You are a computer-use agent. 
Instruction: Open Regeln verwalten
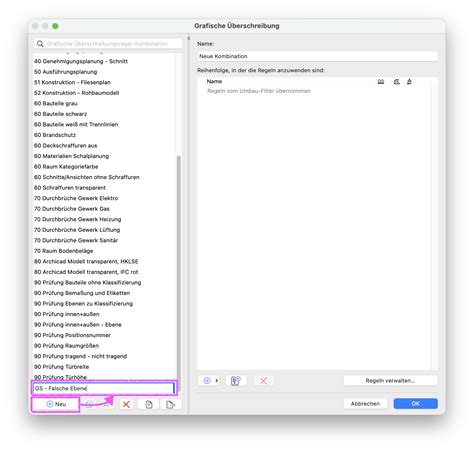pyautogui.click(x=390, y=380)
